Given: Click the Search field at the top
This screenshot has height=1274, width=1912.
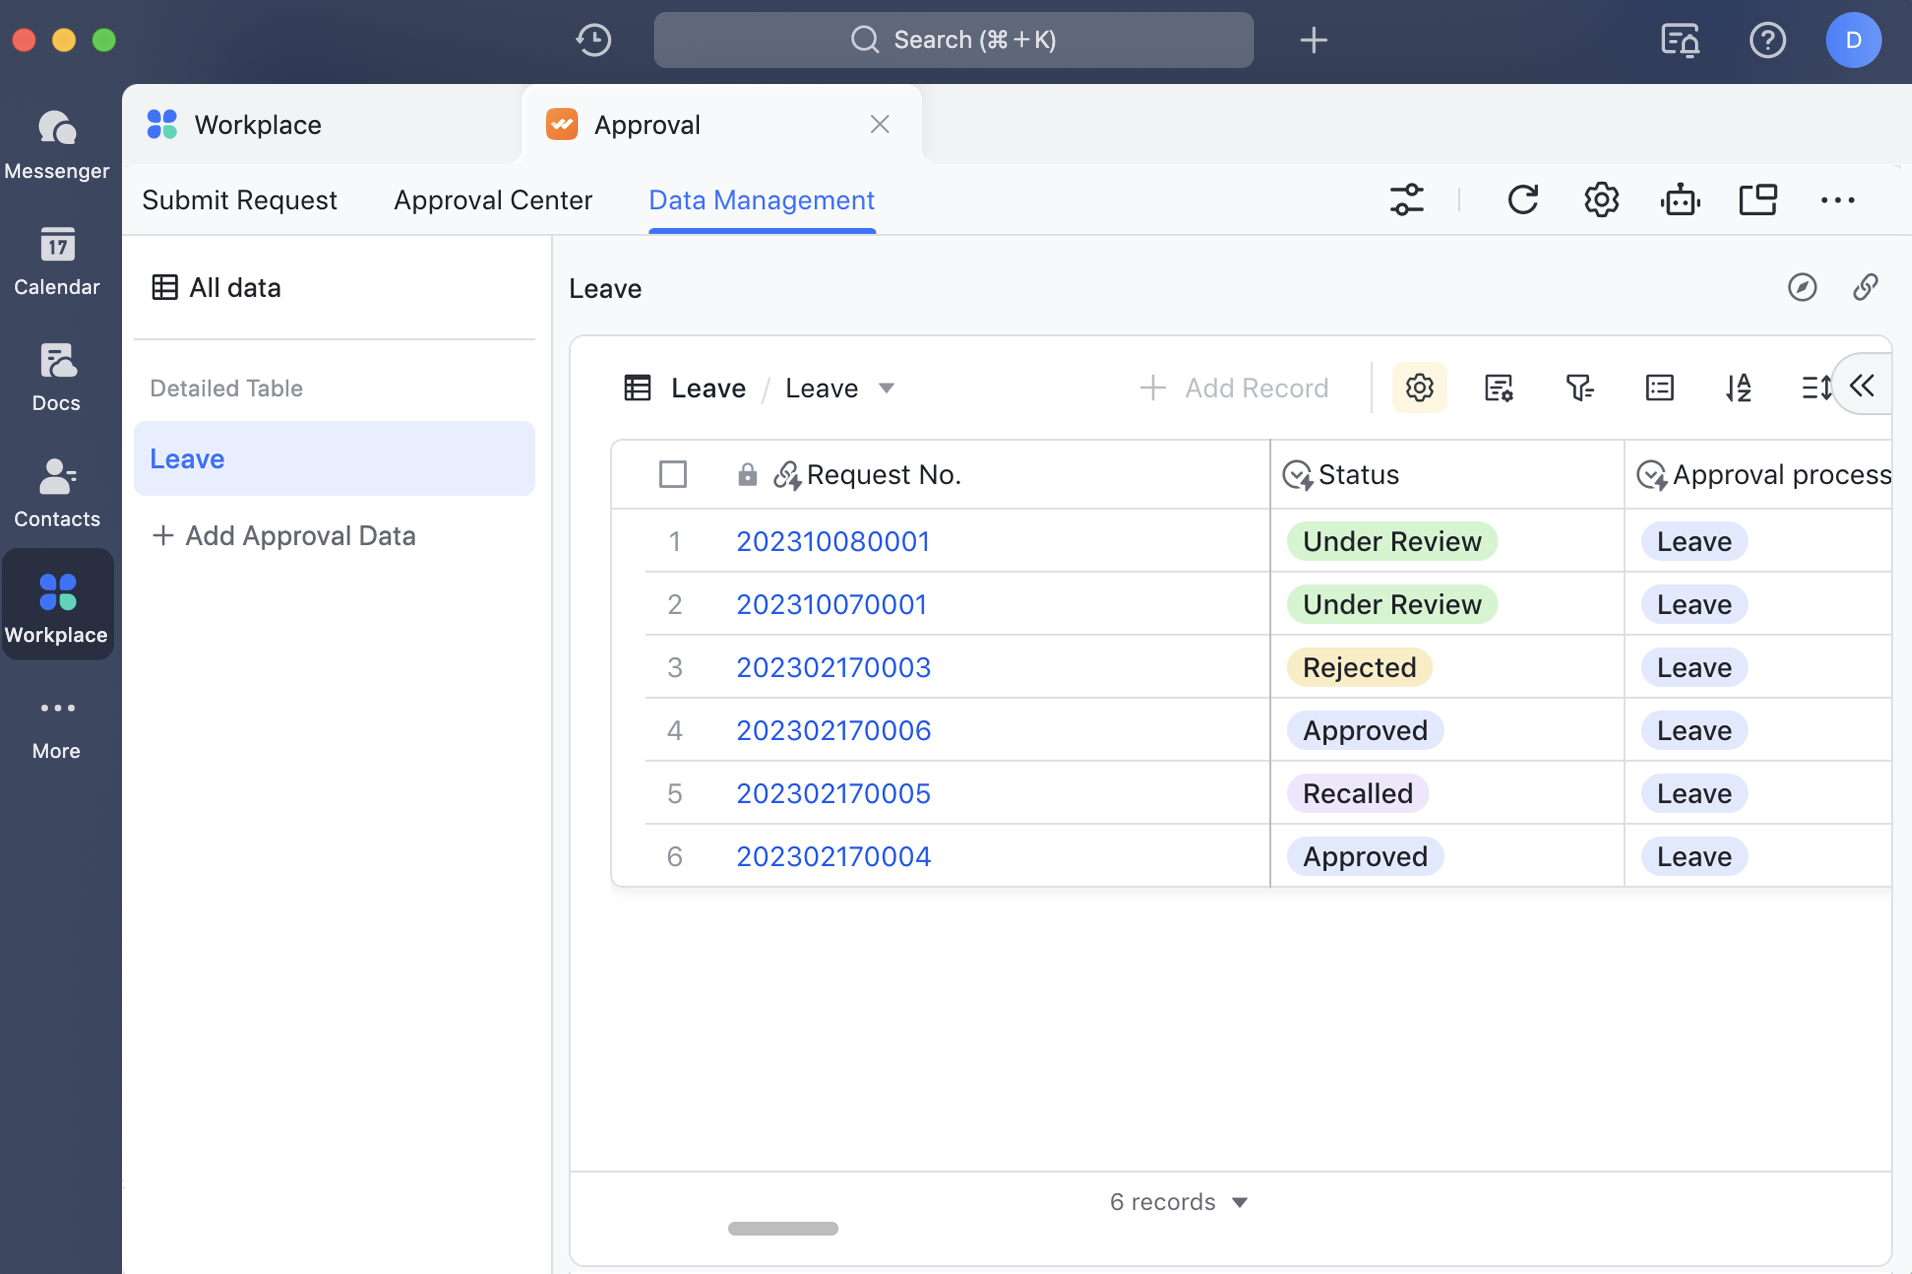Looking at the screenshot, I should click(x=953, y=40).
